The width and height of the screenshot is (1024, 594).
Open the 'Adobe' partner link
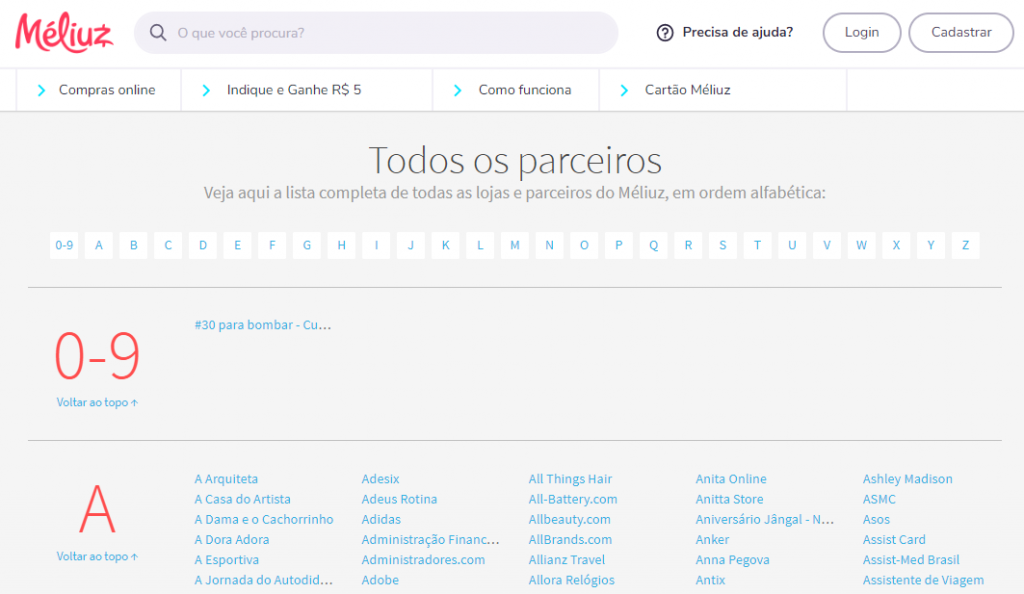pyautogui.click(x=380, y=580)
